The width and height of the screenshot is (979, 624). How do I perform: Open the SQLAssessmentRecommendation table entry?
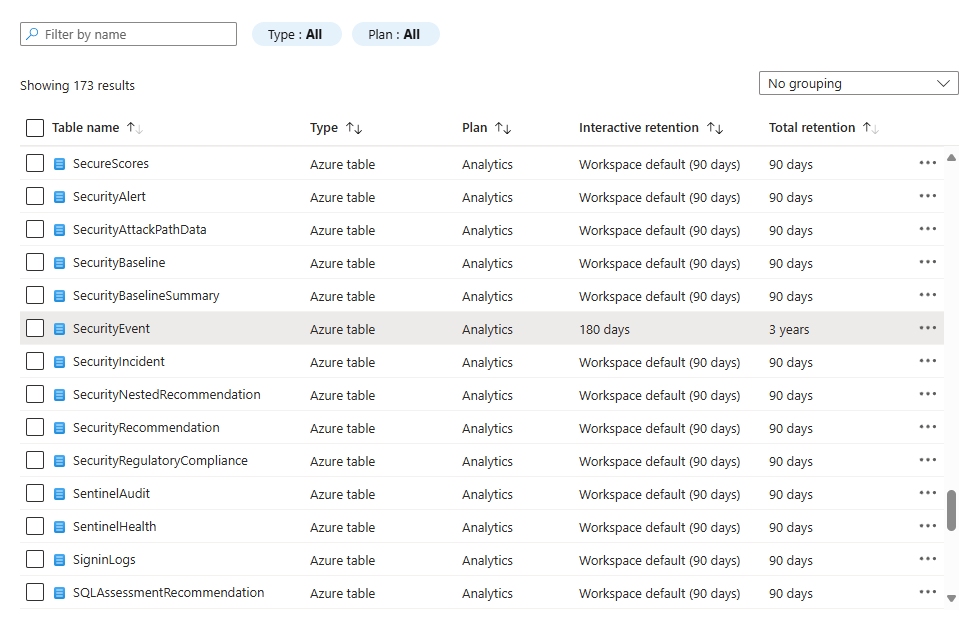point(168,593)
